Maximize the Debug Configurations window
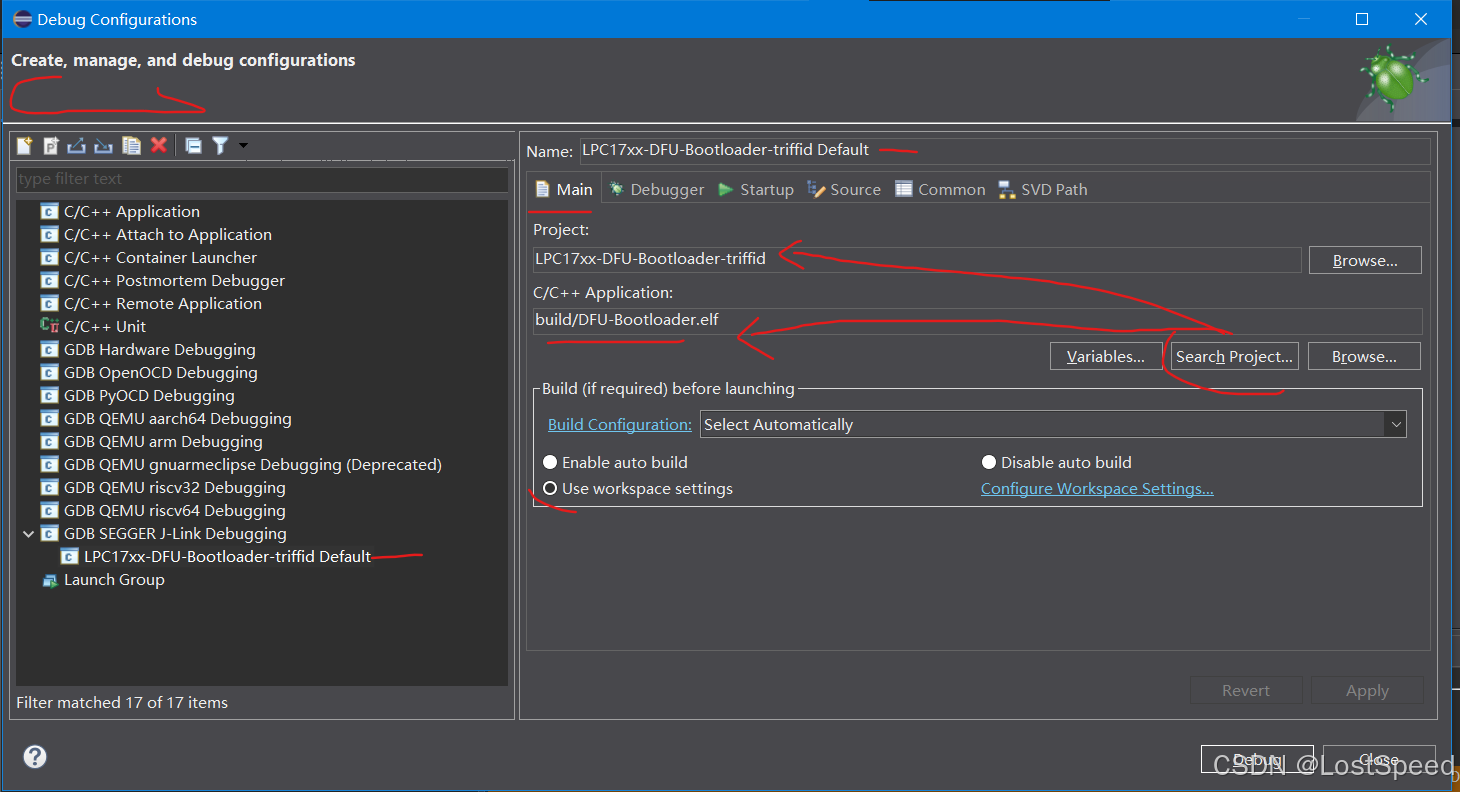1460x792 pixels. (1361, 19)
